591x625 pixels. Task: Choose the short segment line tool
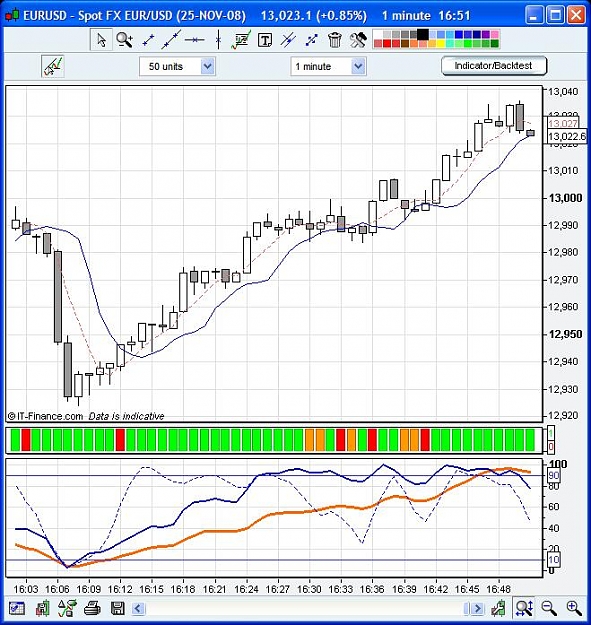148,40
